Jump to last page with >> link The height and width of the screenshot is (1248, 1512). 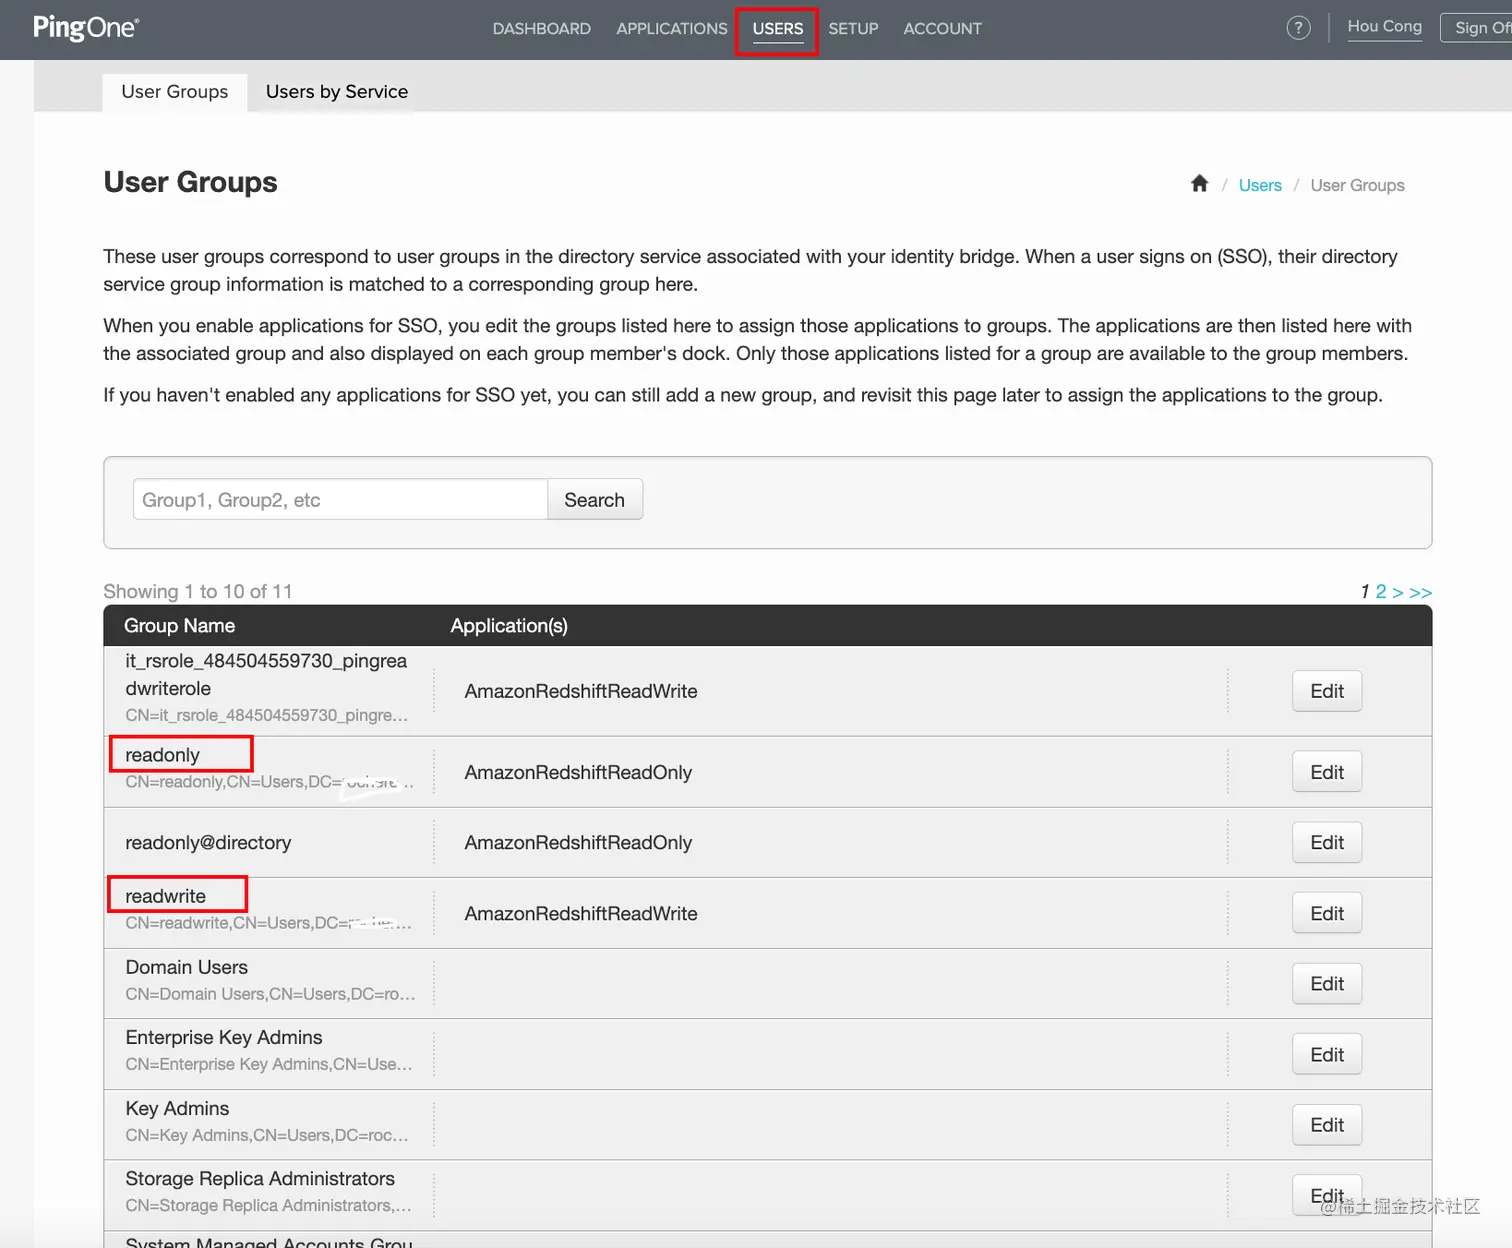coord(1421,592)
